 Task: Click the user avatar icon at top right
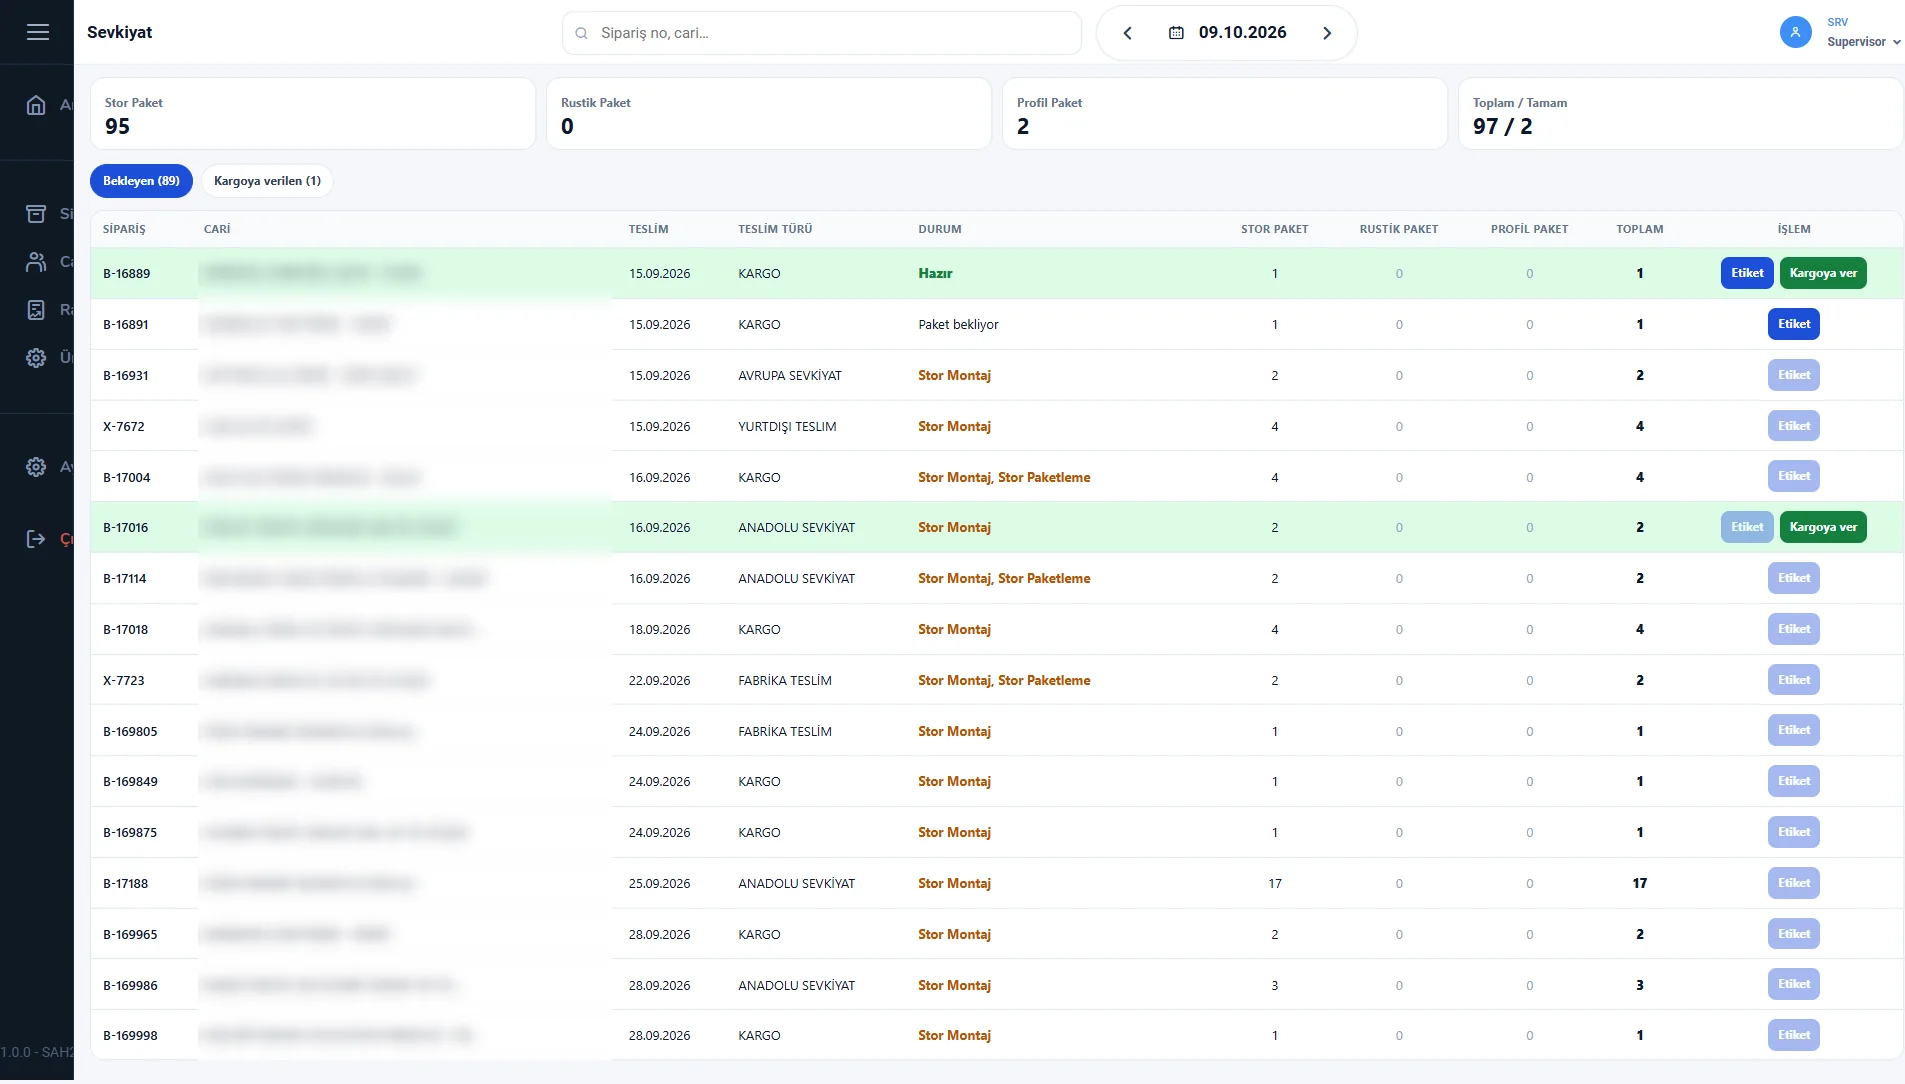tap(1795, 32)
